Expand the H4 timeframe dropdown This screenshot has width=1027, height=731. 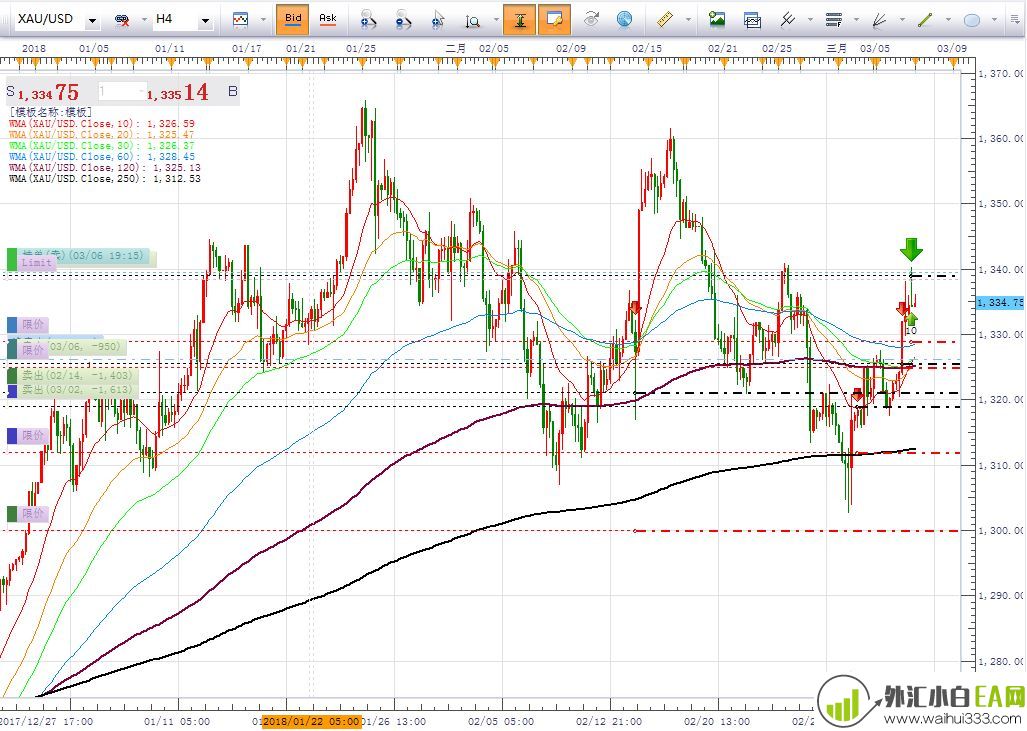(x=205, y=20)
